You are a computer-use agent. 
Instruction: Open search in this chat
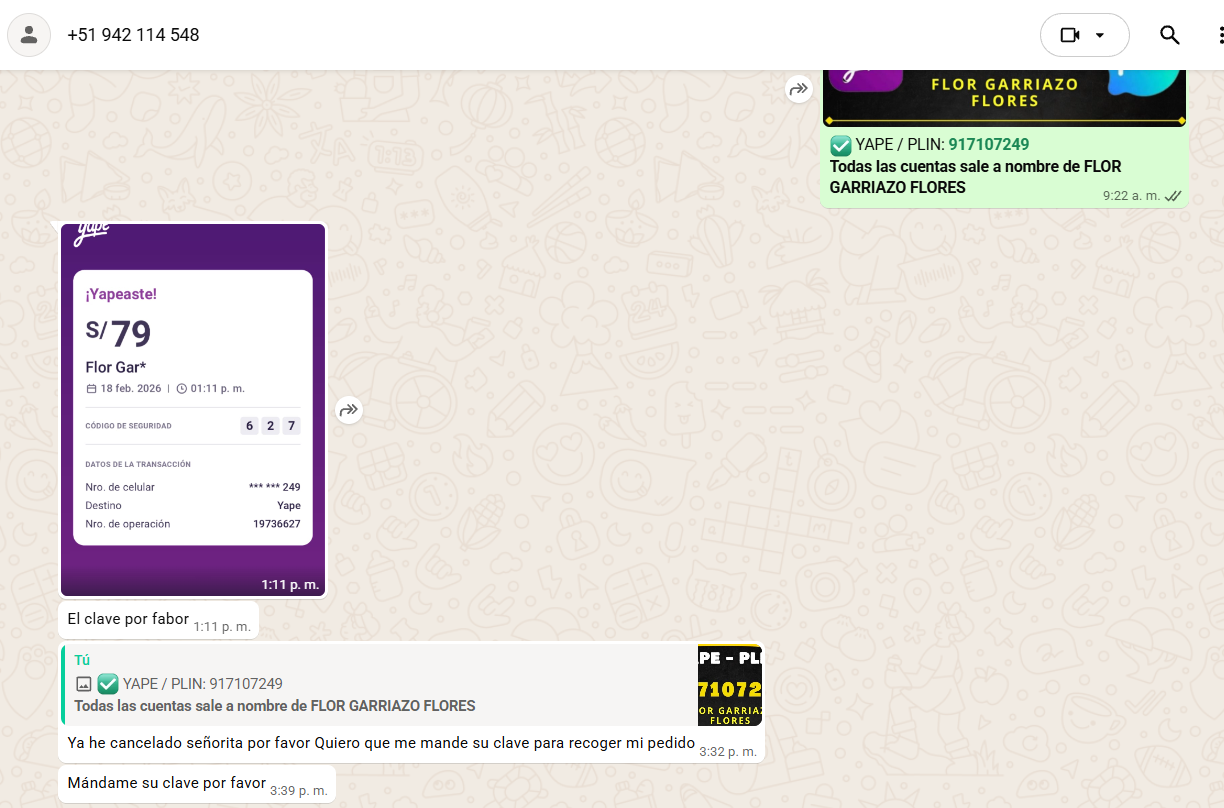click(x=1169, y=35)
